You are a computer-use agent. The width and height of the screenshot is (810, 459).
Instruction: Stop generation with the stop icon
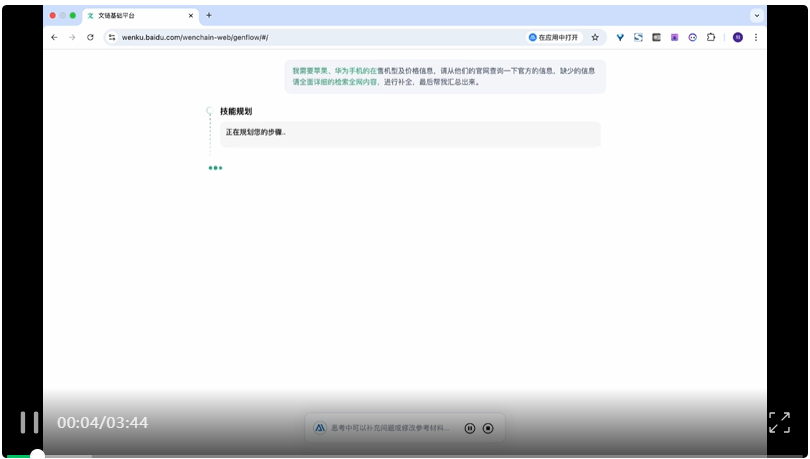[488, 428]
